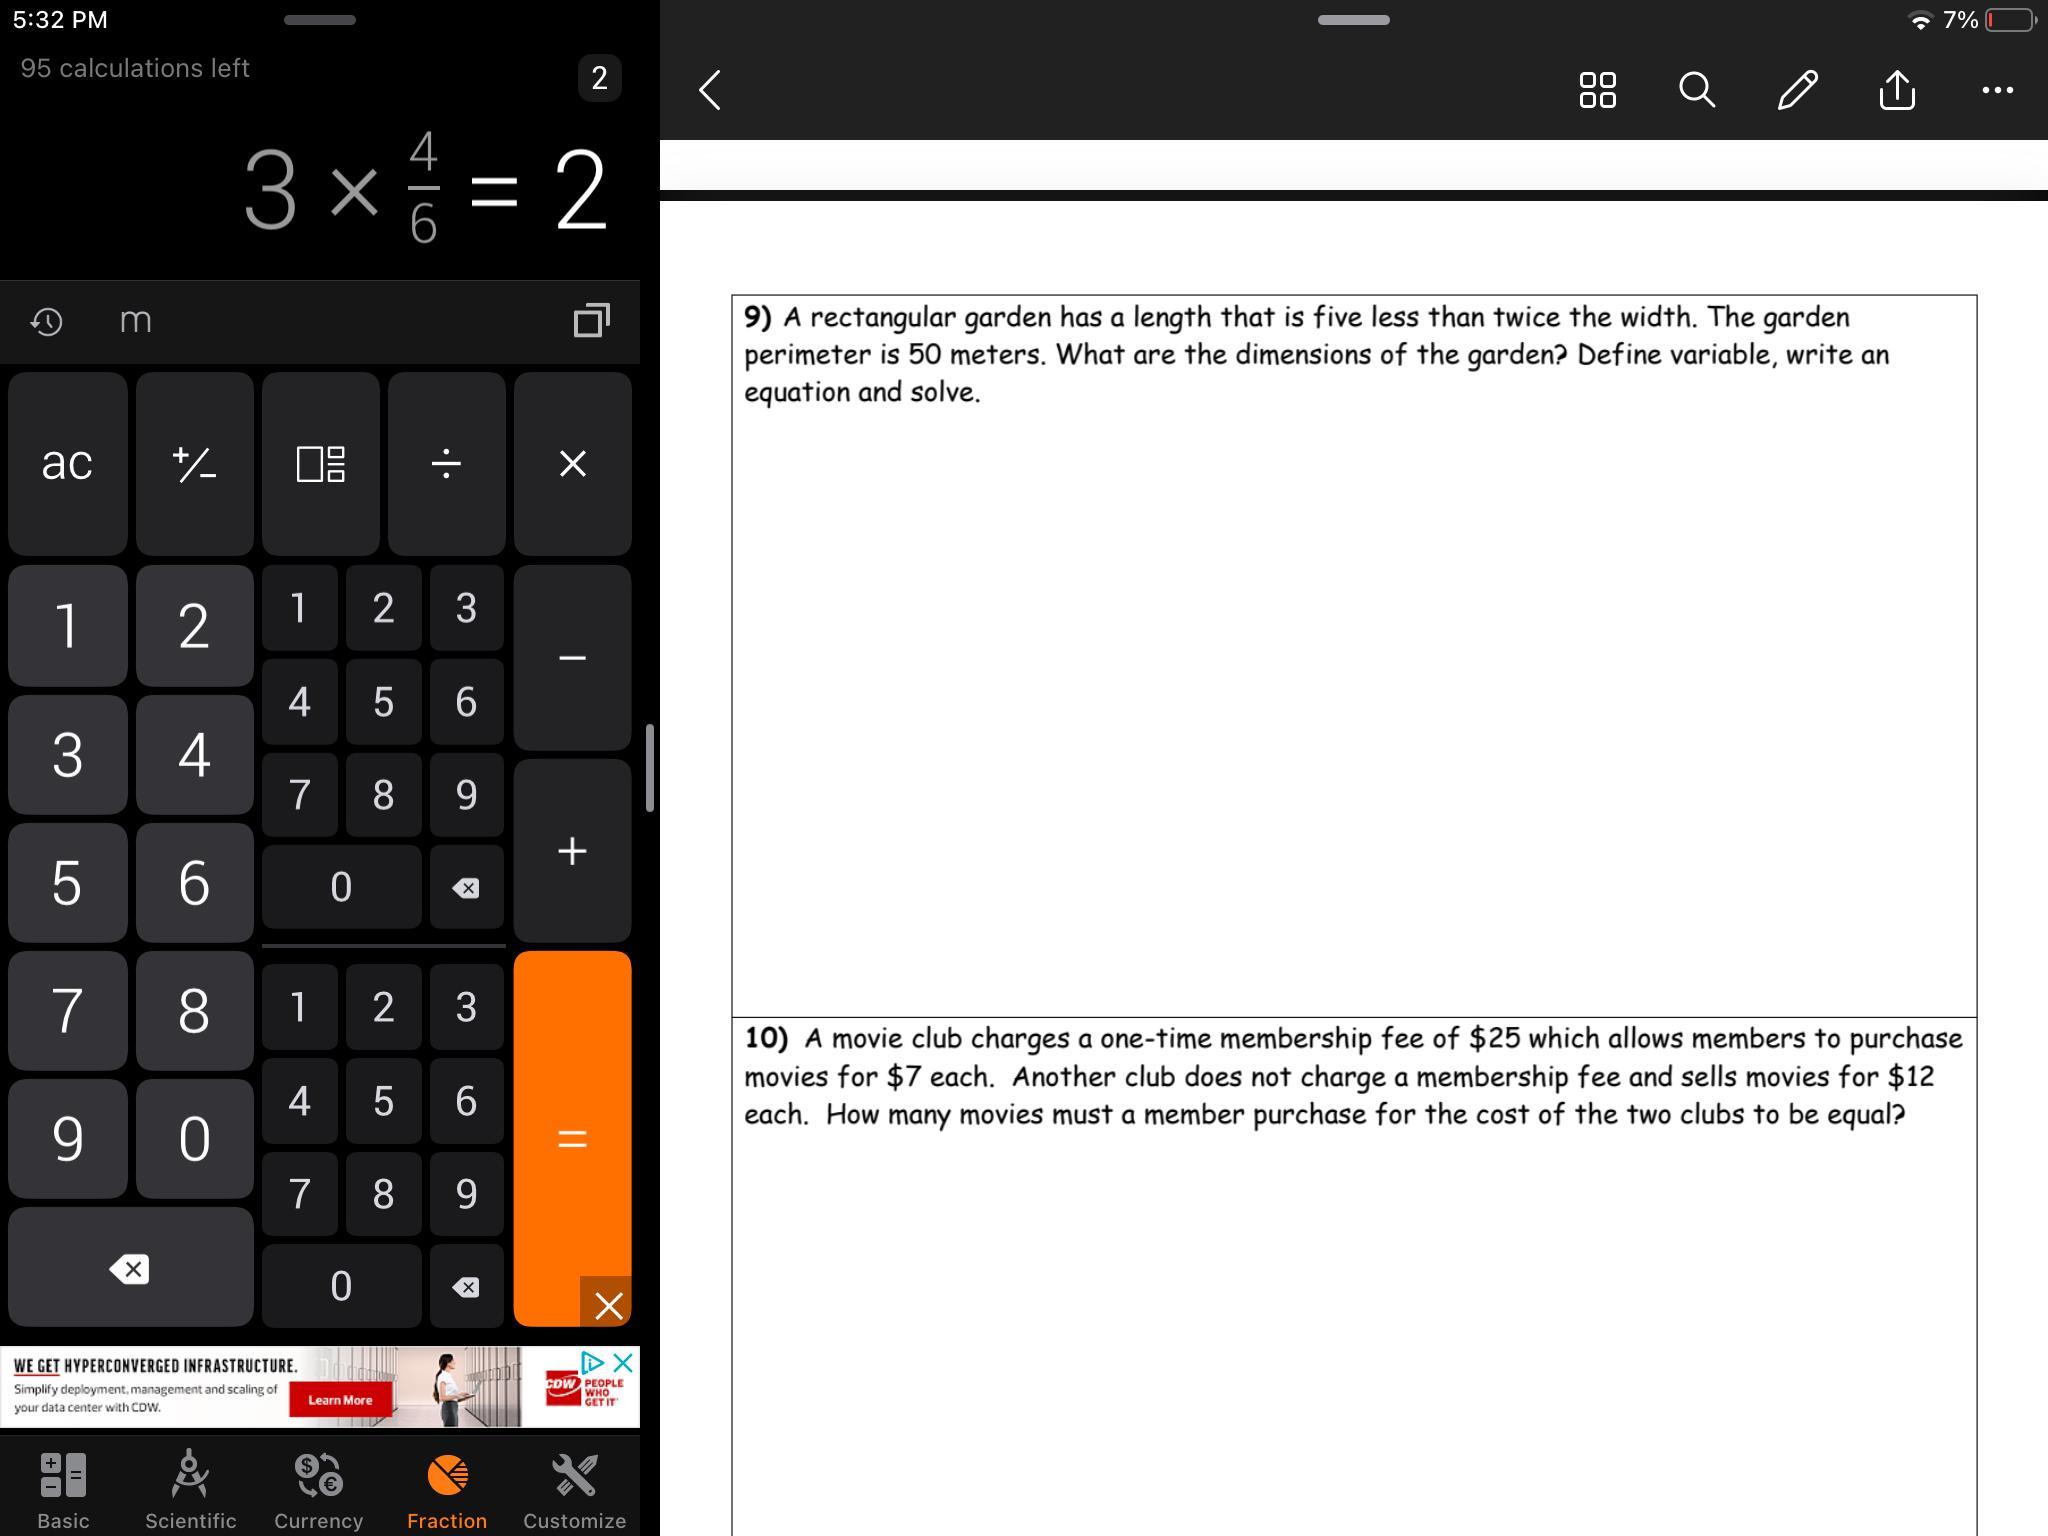Viewport: 2048px width, 1536px height.
Task: Tap the history count badge showing 2
Action: [599, 78]
